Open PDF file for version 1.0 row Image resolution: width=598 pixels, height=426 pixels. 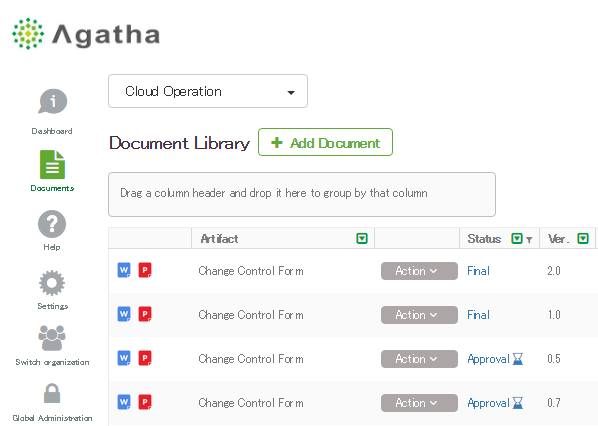tap(145, 314)
